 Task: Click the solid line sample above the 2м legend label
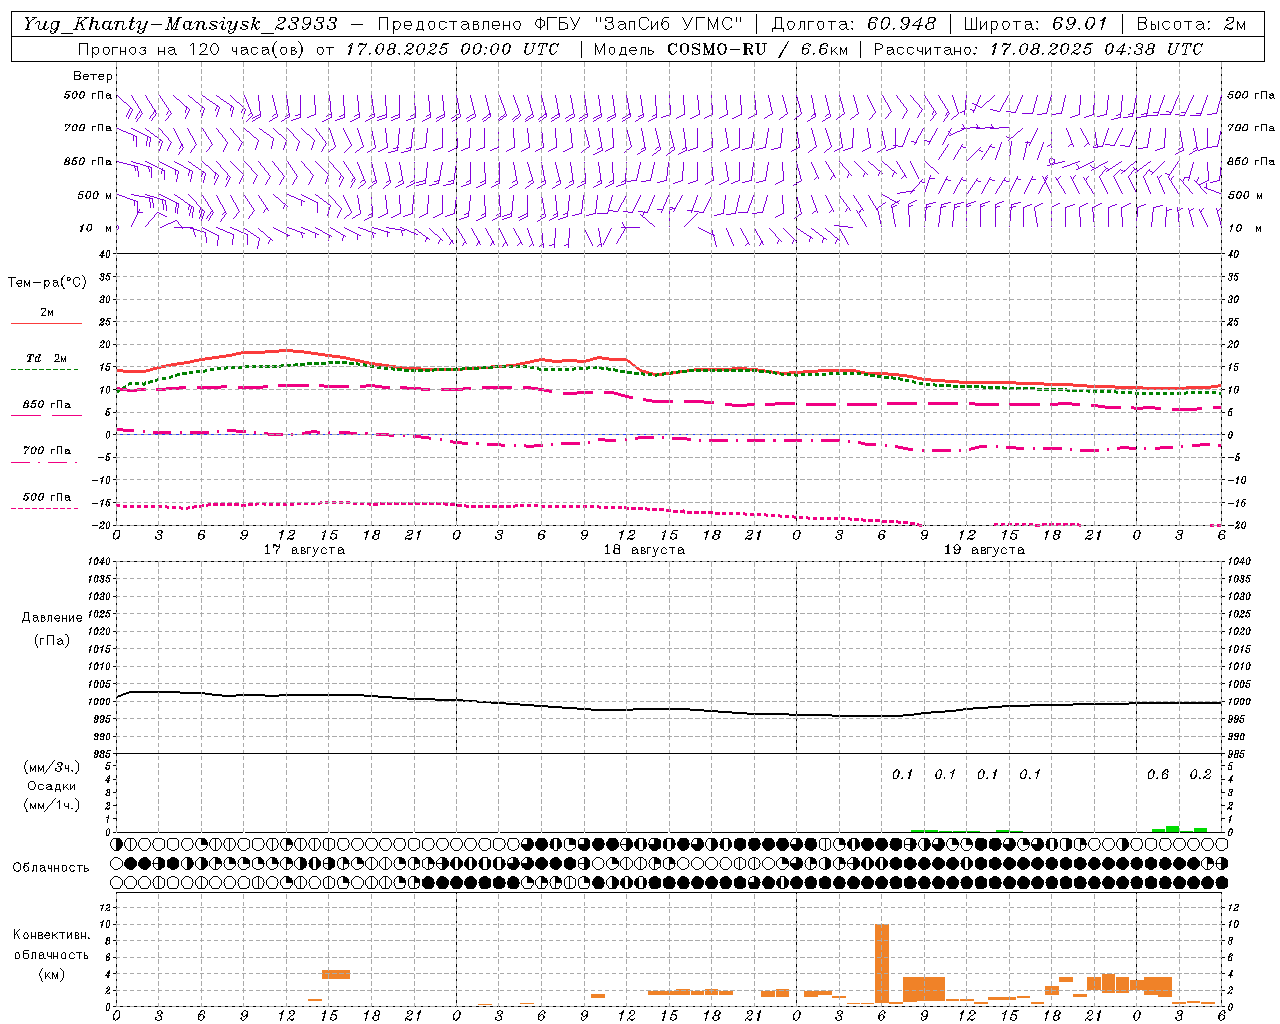pyautogui.click(x=46, y=323)
